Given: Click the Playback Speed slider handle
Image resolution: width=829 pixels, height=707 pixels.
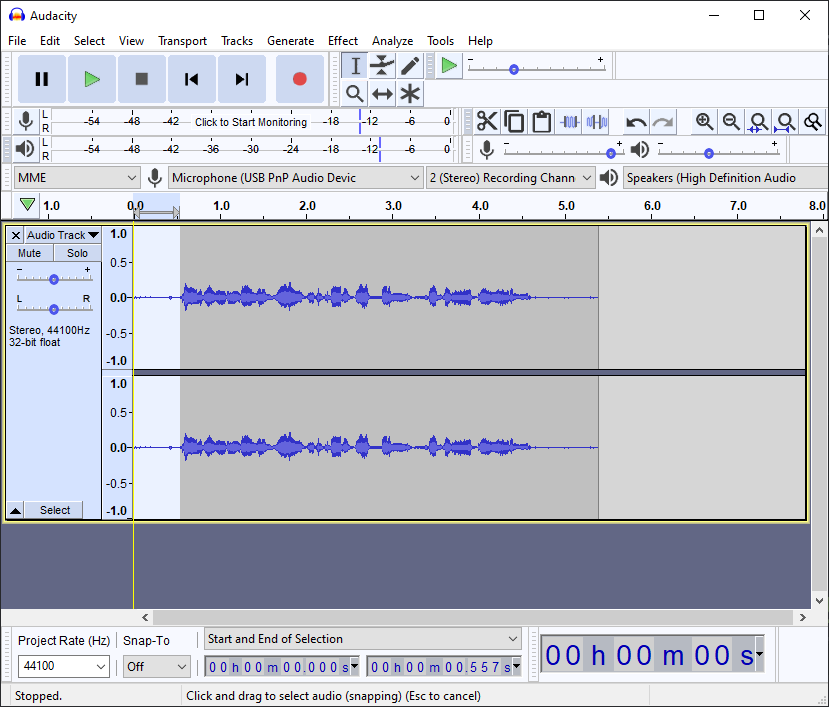Looking at the screenshot, I should click(x=513, y=69).
